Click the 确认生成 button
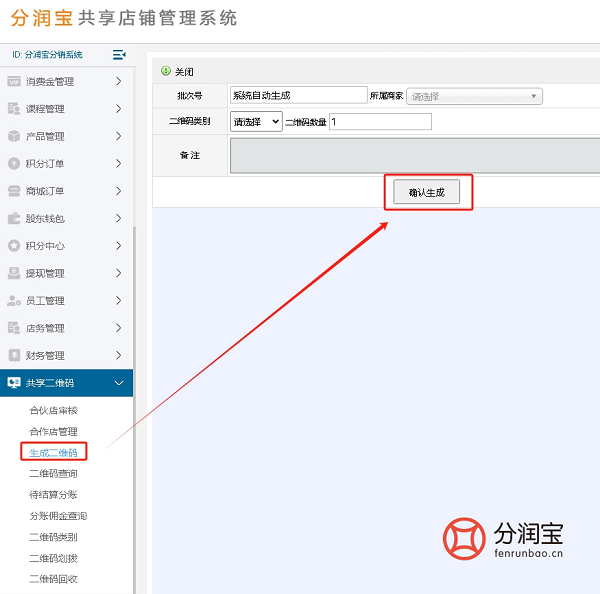Image resolution: width=600 pixels, height=594 pixels. pyautogui.click(x=426, y=192)
